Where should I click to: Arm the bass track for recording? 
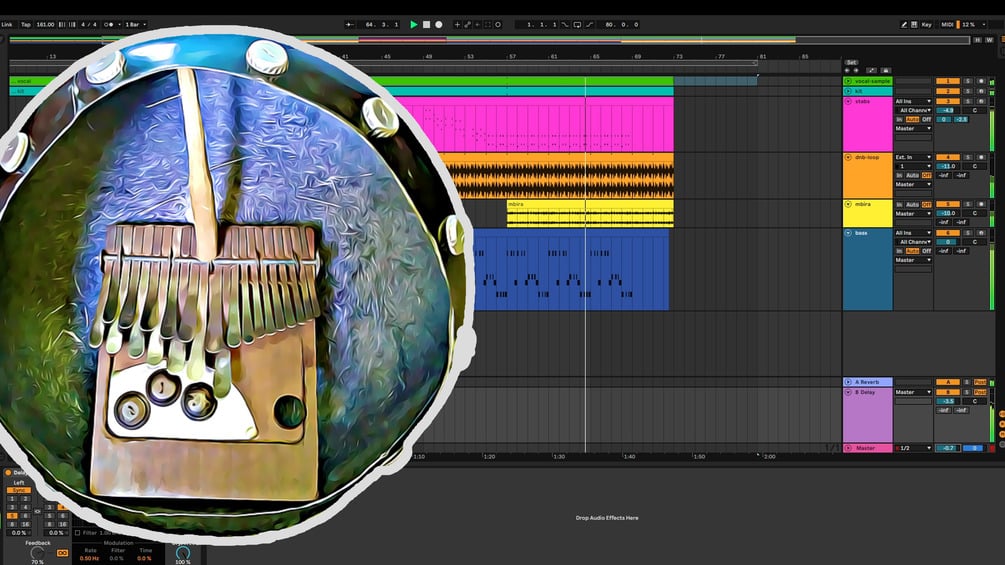click(x=981, y=233)
